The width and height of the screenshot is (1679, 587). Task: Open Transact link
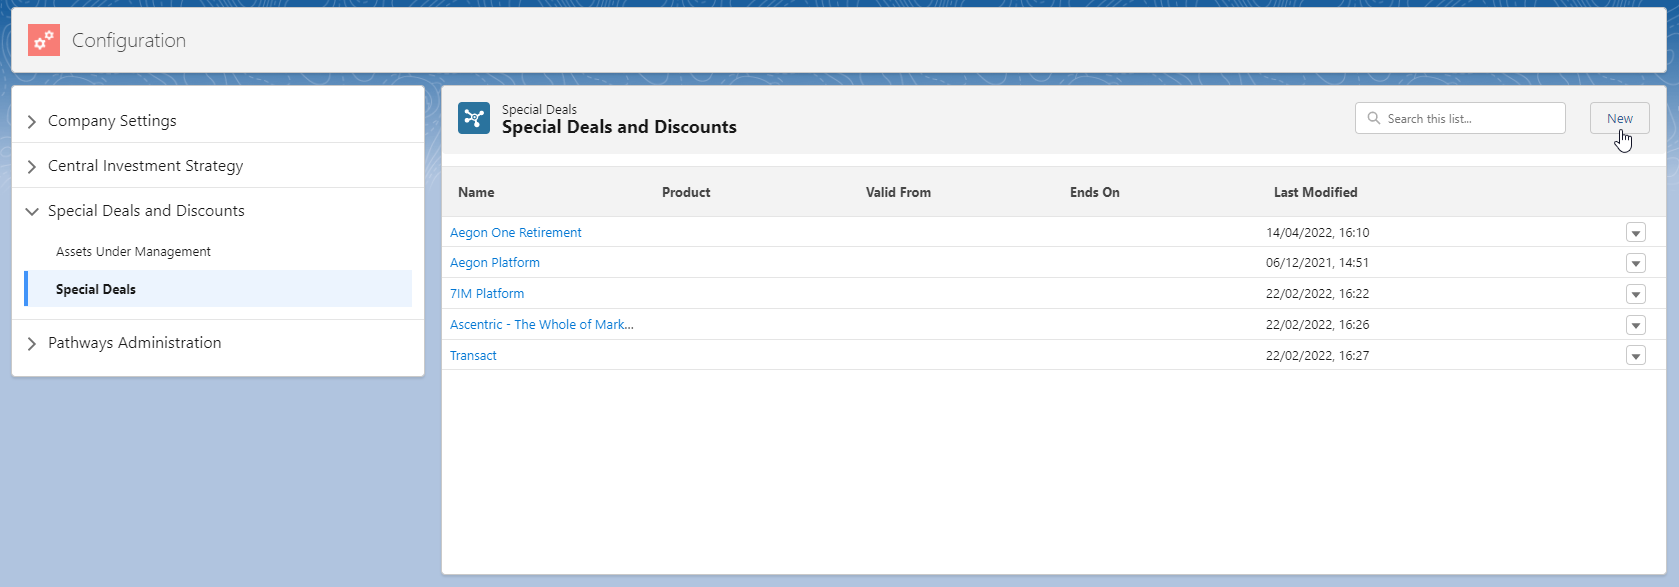tap(473, 356)
